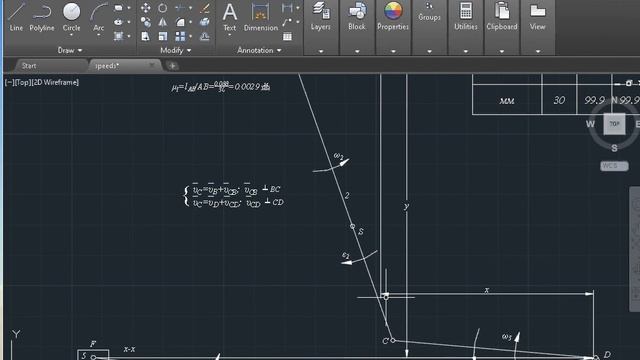Pick the Ellipse tool in Draw panel
The width and height of the screenshot is (640, 360).
tap(118, 22)
